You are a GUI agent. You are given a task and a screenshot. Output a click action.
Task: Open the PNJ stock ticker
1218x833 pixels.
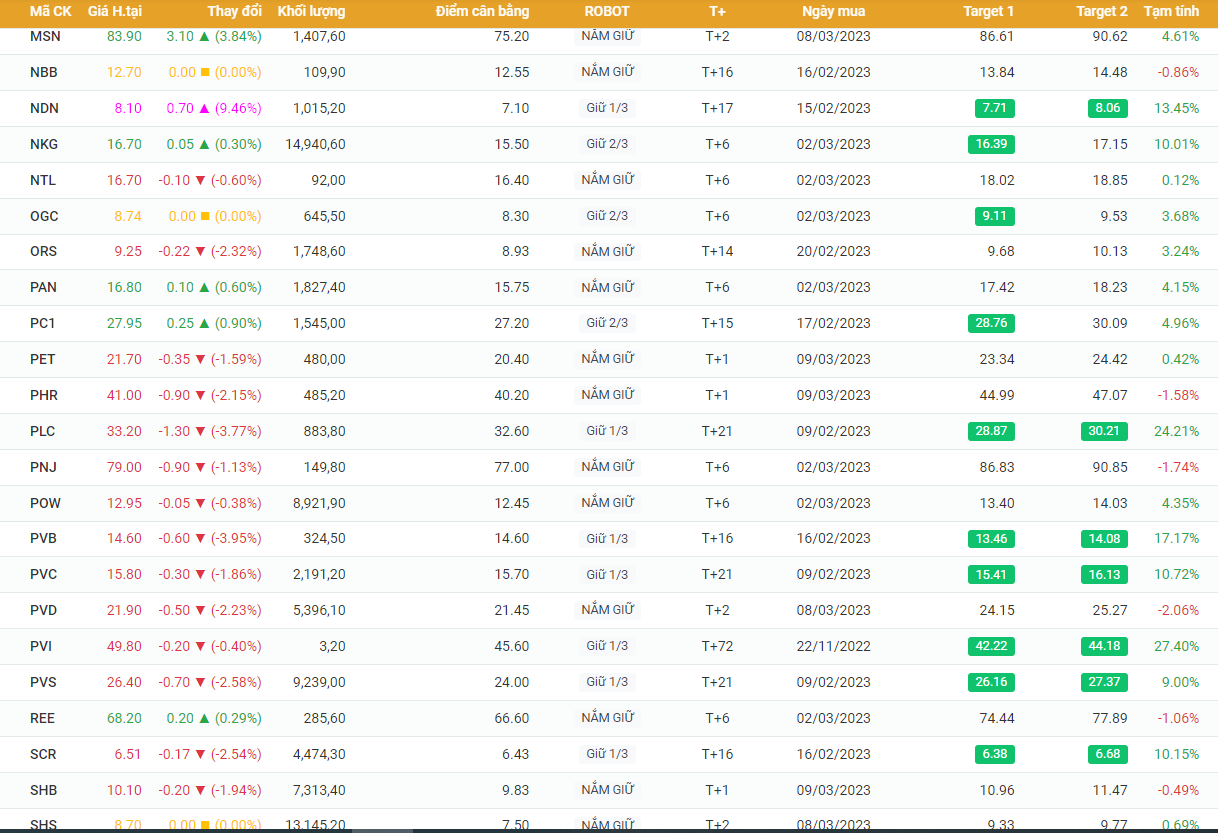pyautogui.click(x=44, y=467)
